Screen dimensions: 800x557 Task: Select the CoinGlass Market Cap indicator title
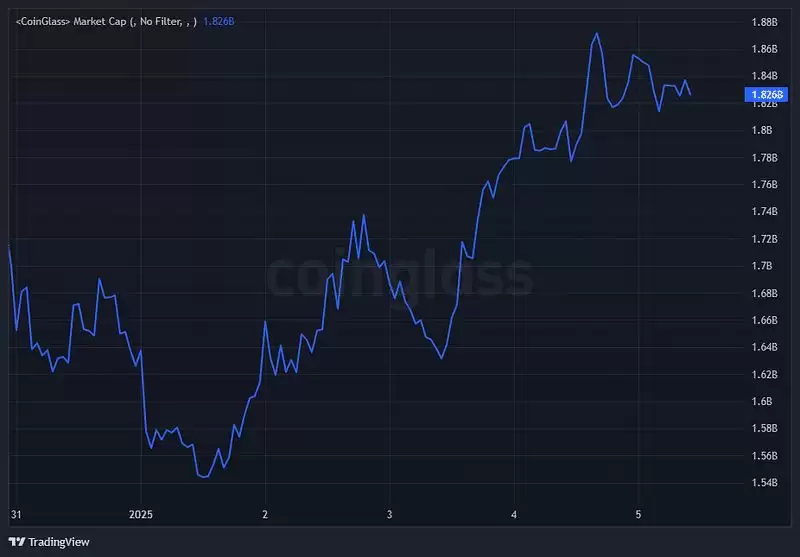click(106, 20)
